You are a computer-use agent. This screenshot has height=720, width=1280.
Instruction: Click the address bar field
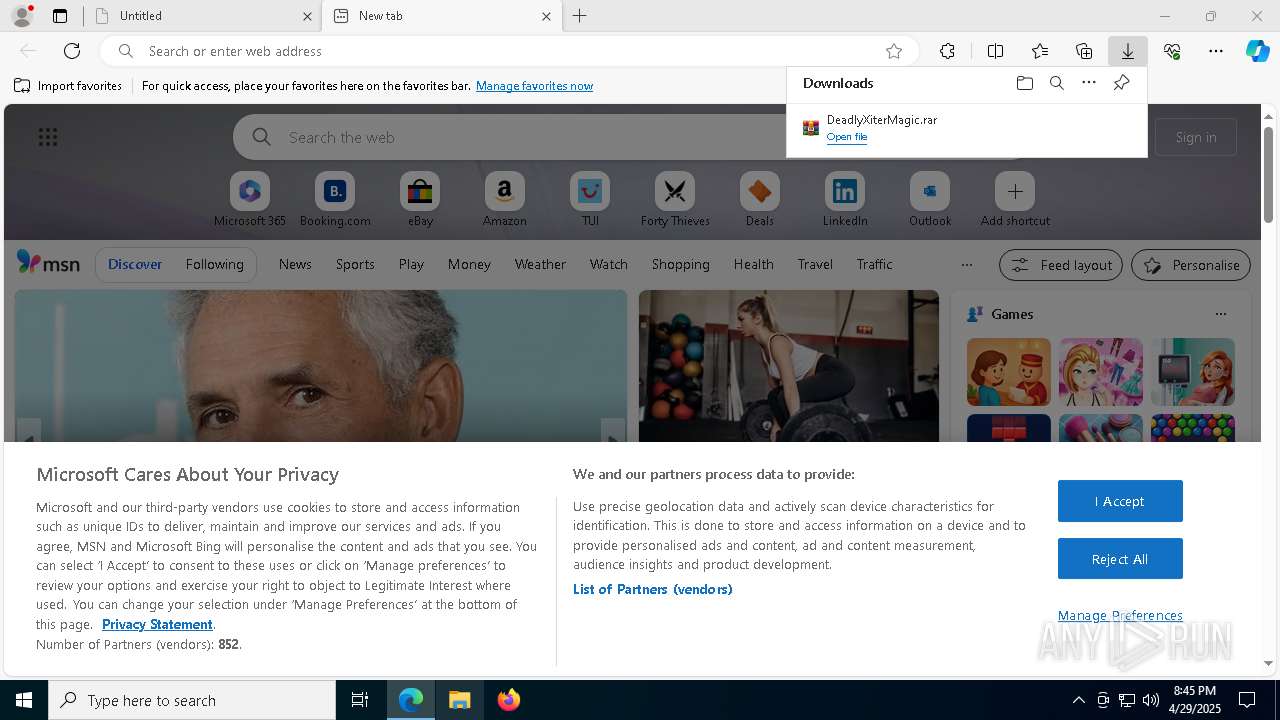pos(510,51)
